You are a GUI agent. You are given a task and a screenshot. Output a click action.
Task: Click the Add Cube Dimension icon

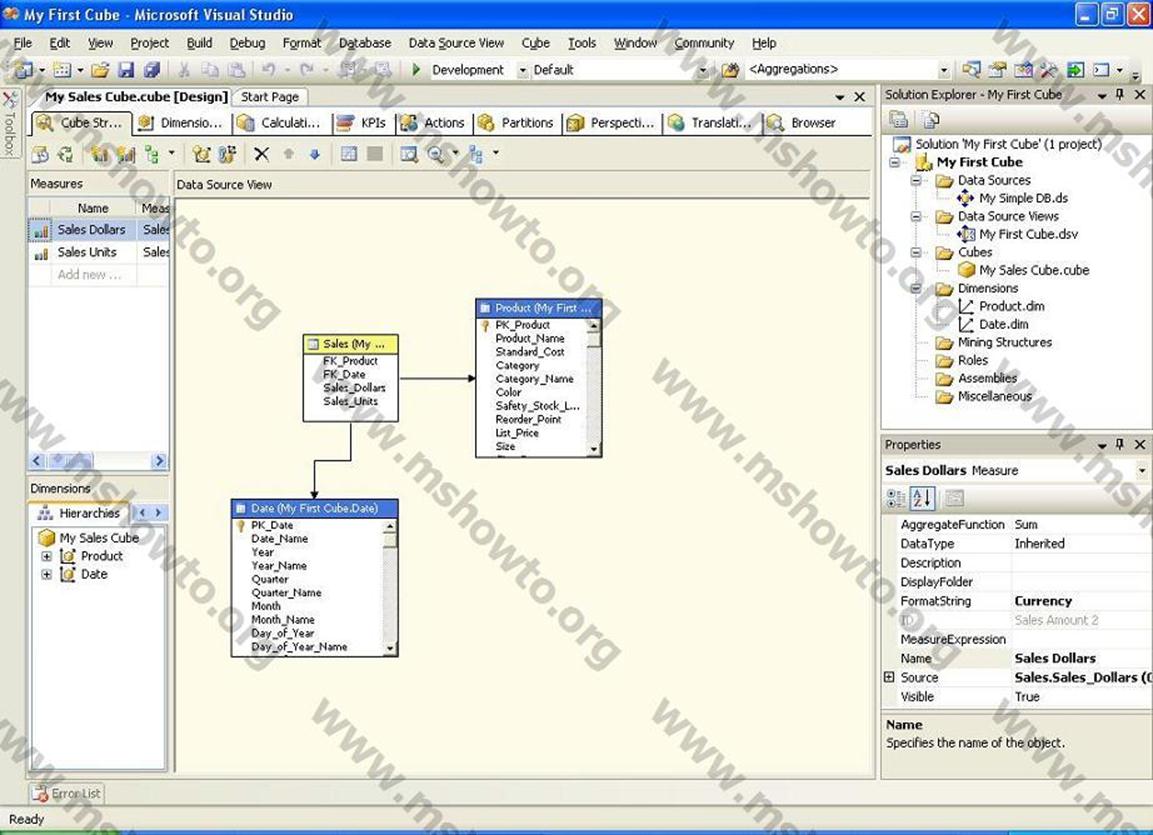(201, 154)
